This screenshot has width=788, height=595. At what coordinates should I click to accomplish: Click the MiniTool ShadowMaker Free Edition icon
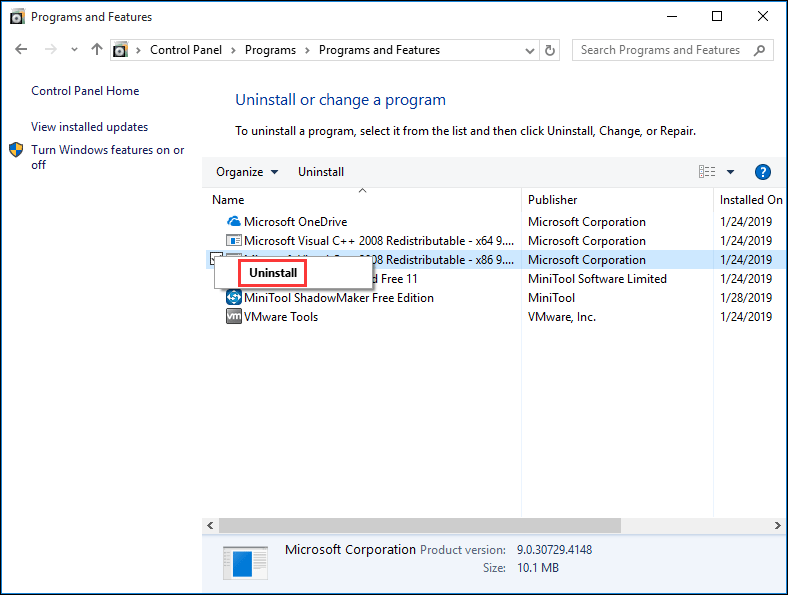[x=234, y=298]
